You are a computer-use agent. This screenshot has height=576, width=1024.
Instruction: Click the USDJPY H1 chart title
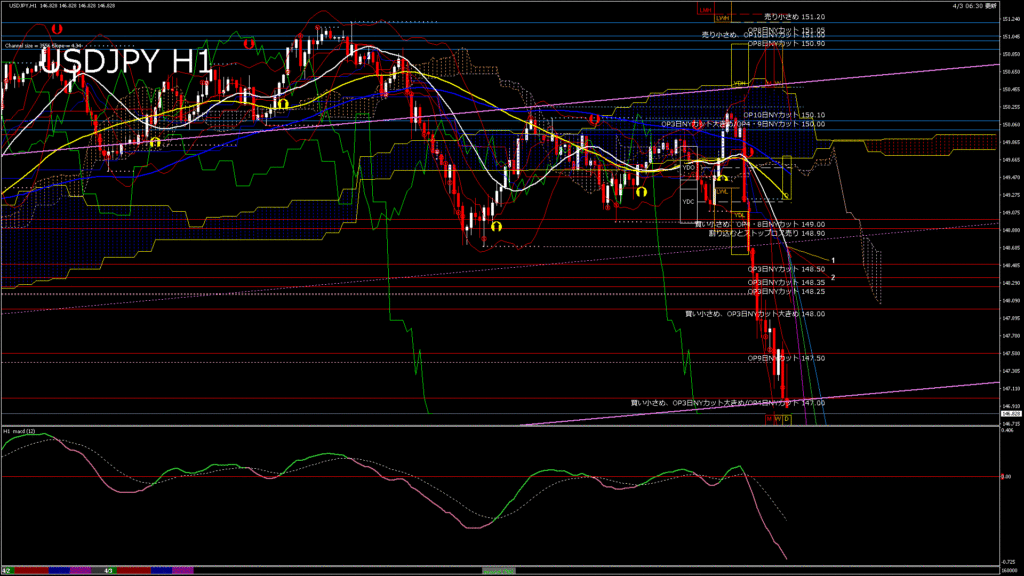tap(126, 63)
